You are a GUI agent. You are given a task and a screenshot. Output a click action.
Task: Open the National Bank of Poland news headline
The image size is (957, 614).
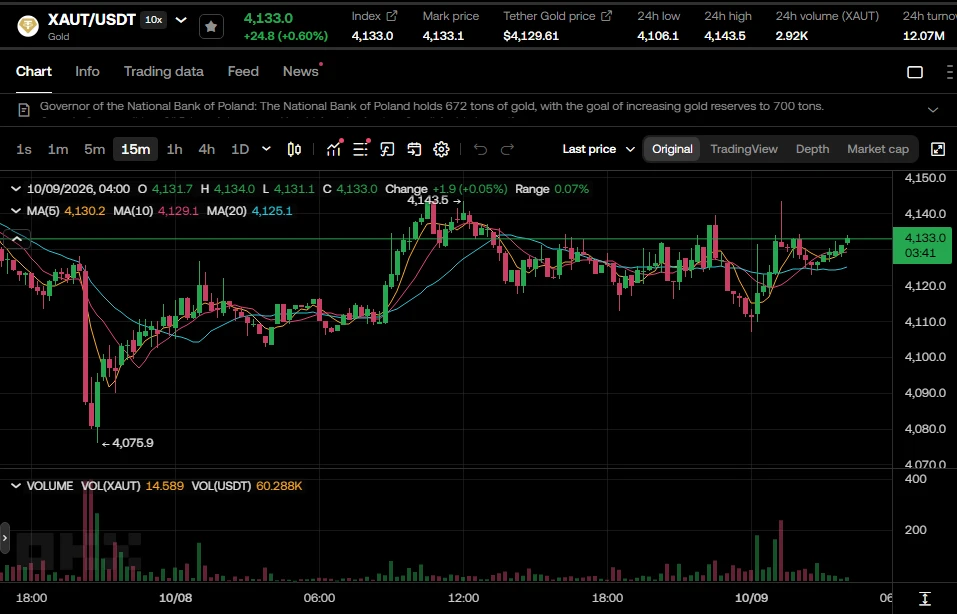coord(432,106)
